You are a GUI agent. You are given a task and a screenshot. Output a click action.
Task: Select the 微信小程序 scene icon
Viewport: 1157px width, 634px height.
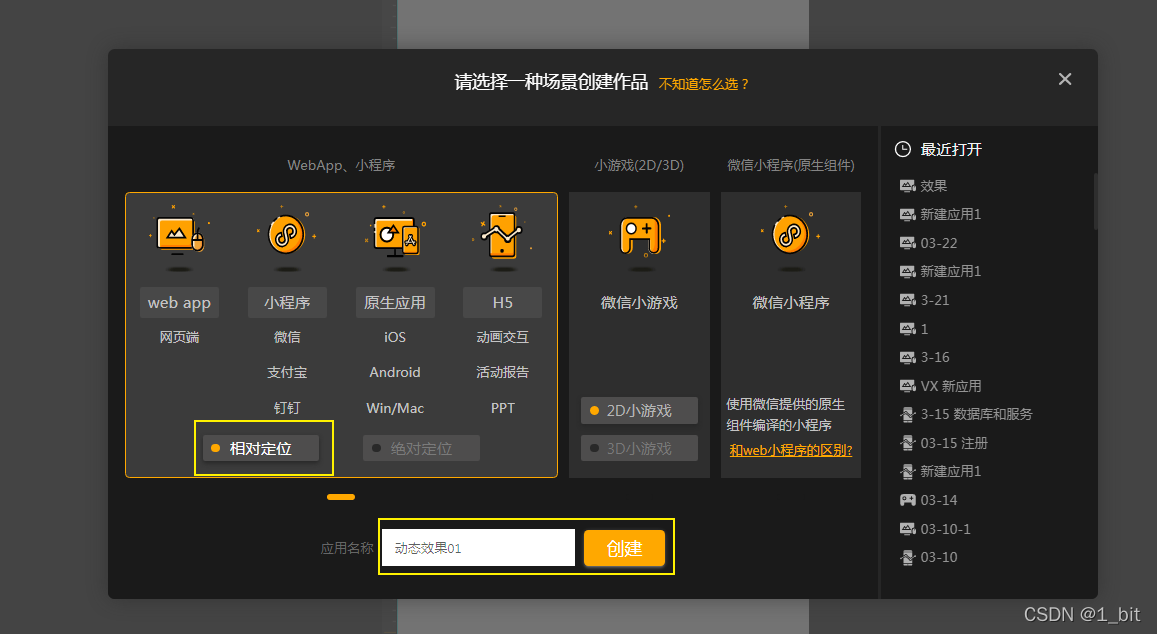click(x=790, y=237)
